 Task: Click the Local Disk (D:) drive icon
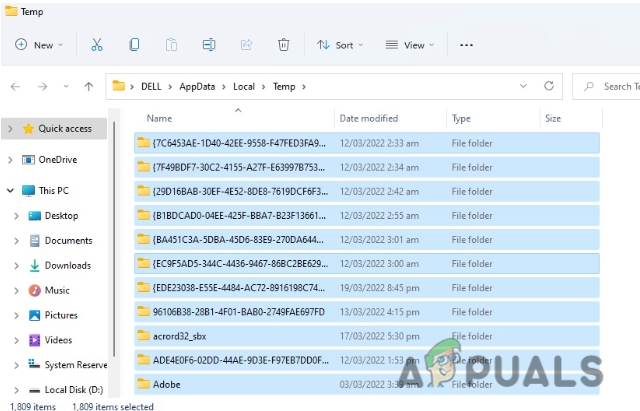click(34, 391)
